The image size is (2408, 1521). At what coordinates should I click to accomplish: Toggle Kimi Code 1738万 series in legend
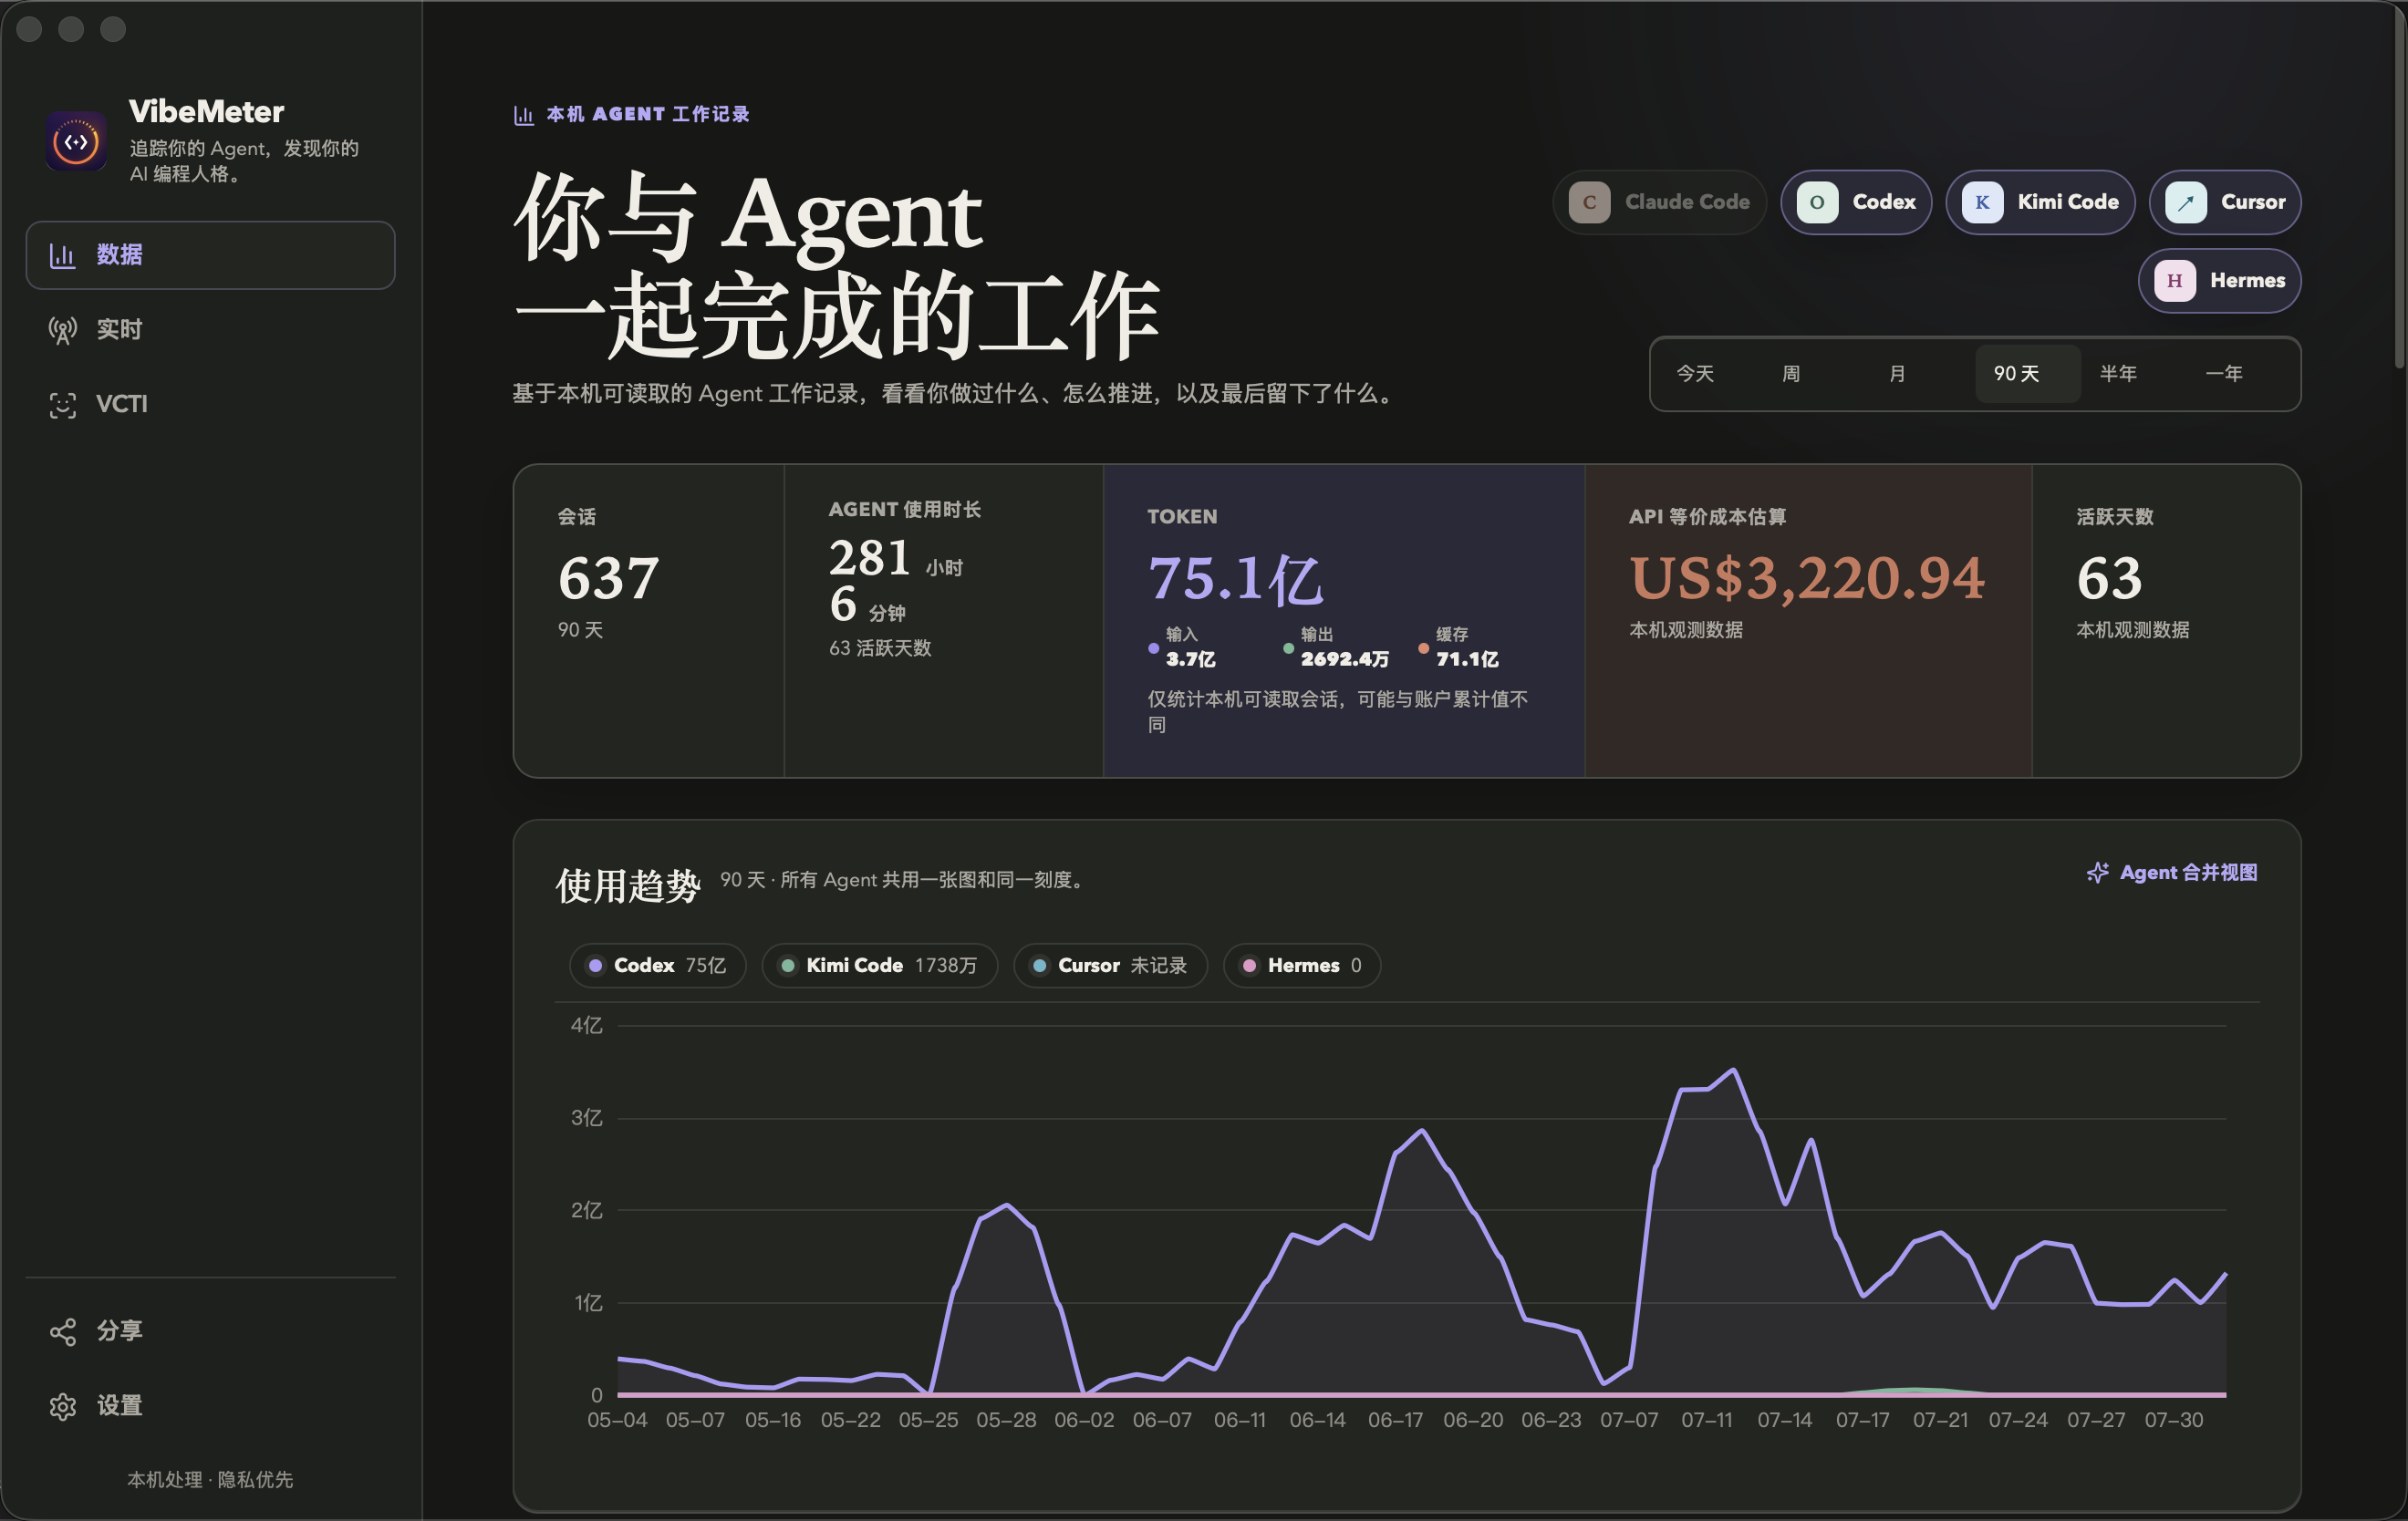(880, 966)
